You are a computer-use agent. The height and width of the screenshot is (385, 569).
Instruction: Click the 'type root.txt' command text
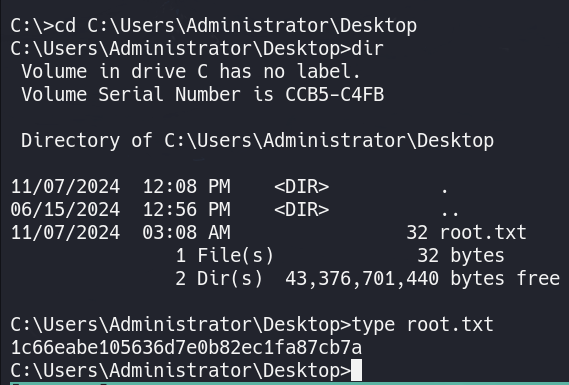(422, 325)
